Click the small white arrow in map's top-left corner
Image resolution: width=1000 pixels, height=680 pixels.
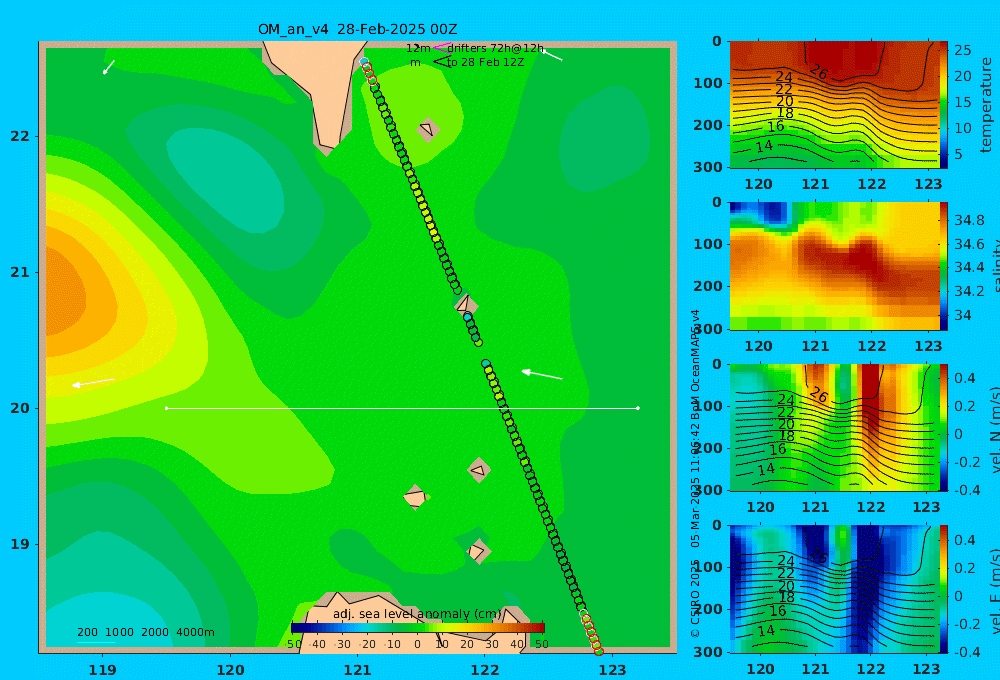pyautogui.click(x=109, y=67)
